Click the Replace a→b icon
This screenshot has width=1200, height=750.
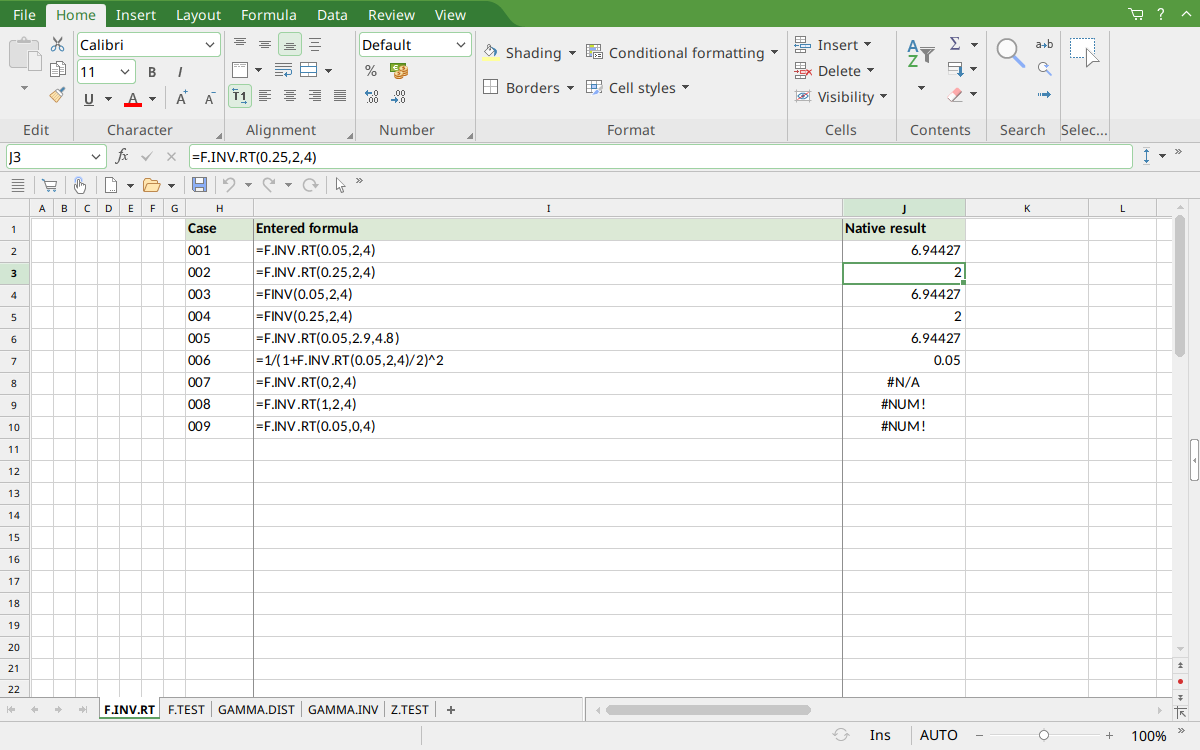[1044, 44]
